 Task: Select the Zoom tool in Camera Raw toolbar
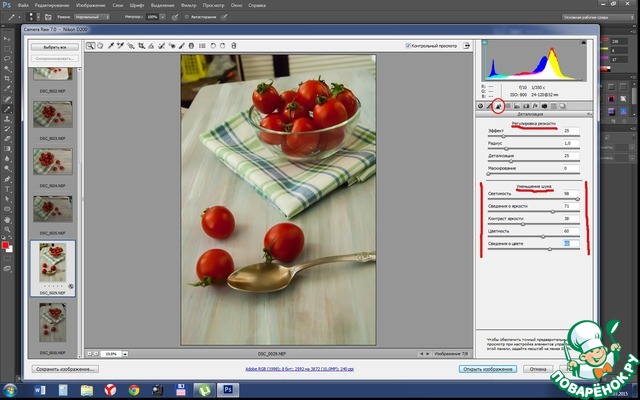click(x=91, y=45)
